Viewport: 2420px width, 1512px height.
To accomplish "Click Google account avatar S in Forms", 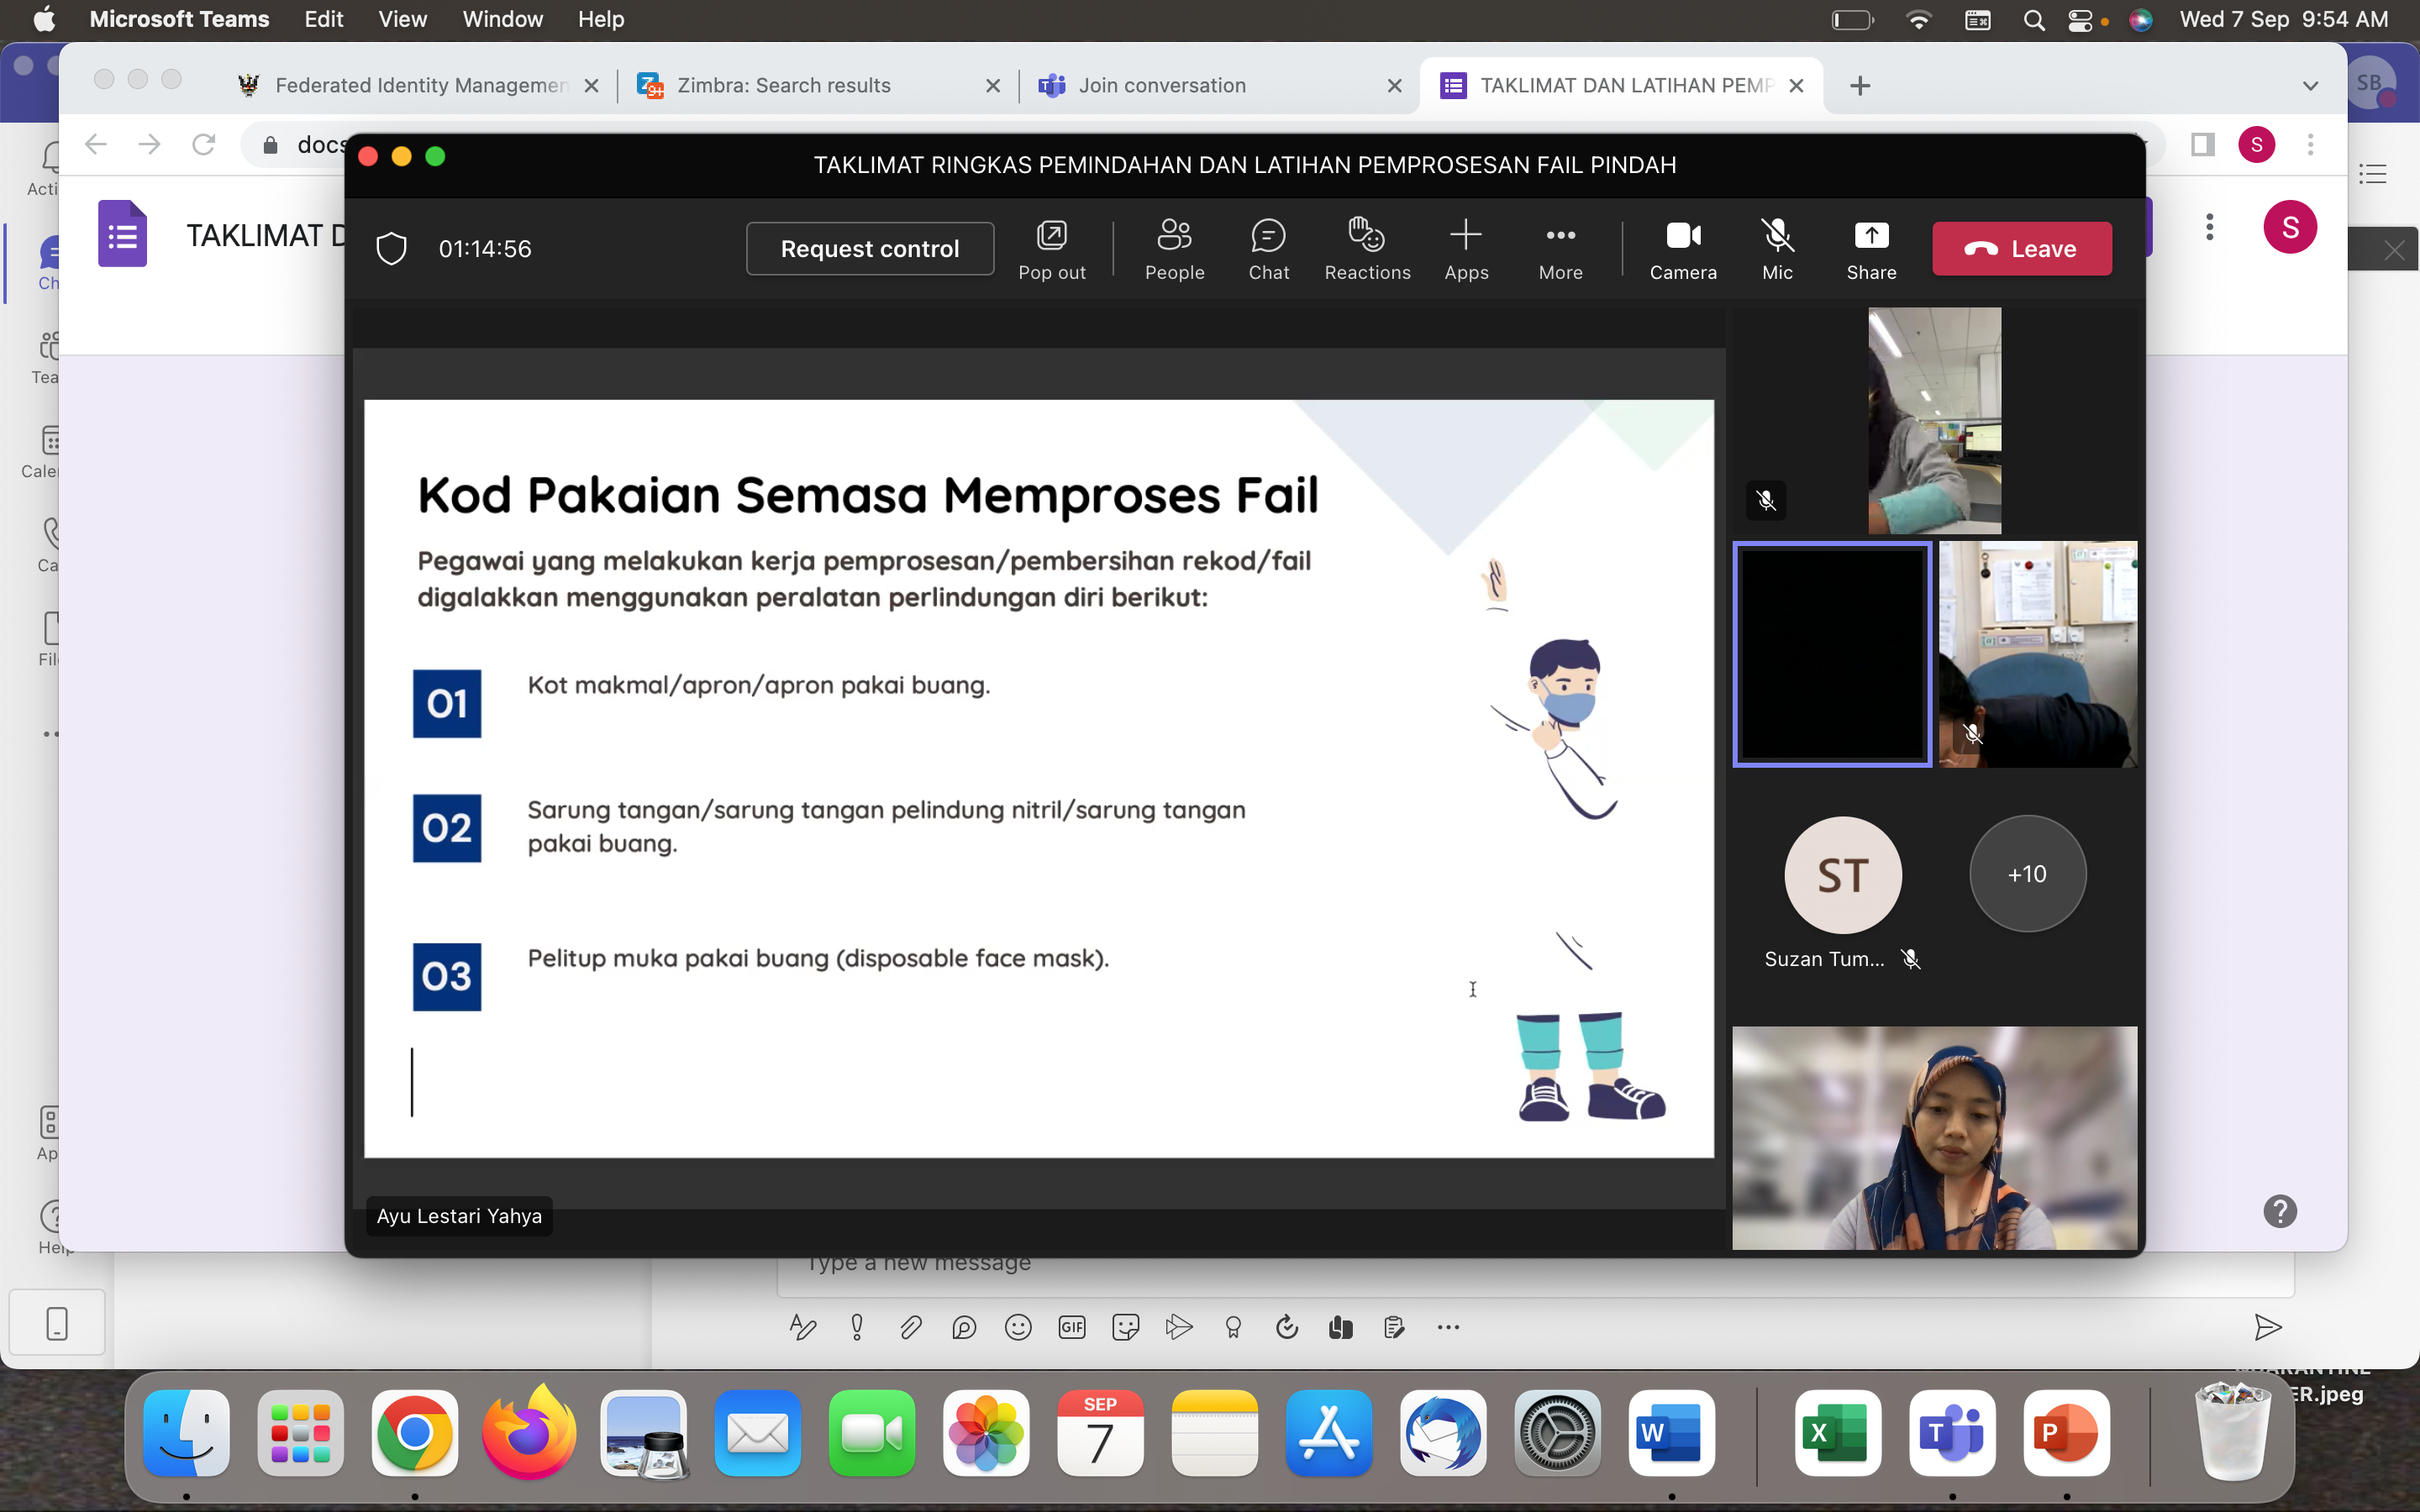I will pos(2290,227).
